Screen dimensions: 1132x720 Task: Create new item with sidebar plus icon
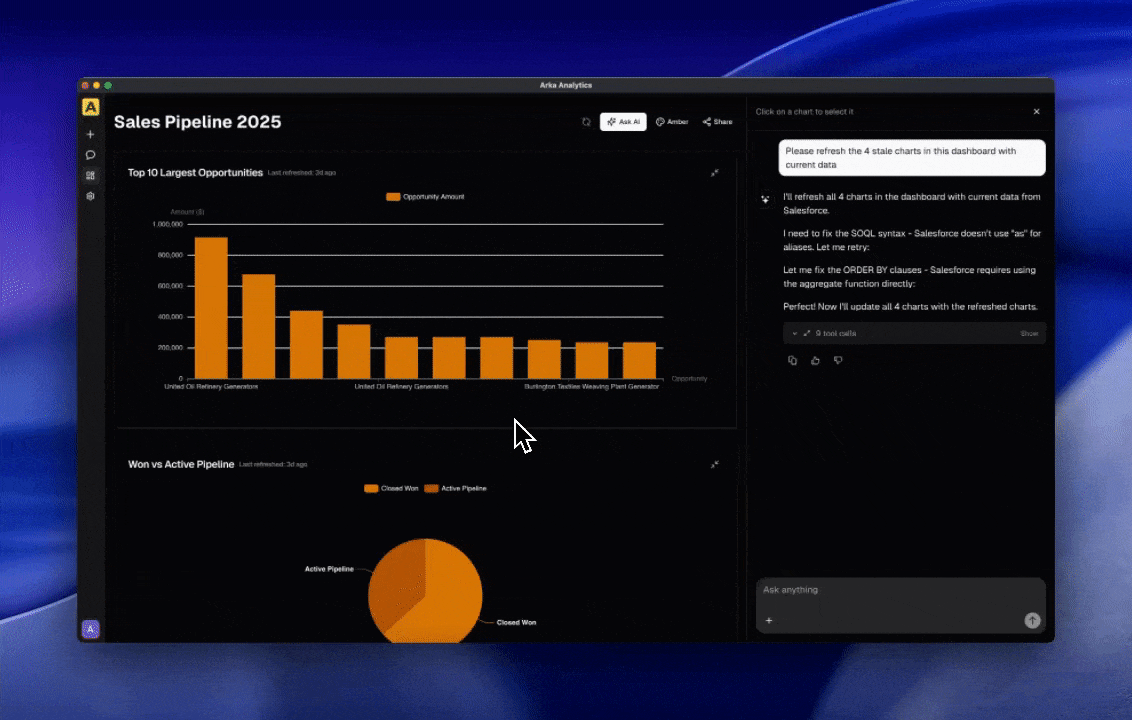(90, 134)
